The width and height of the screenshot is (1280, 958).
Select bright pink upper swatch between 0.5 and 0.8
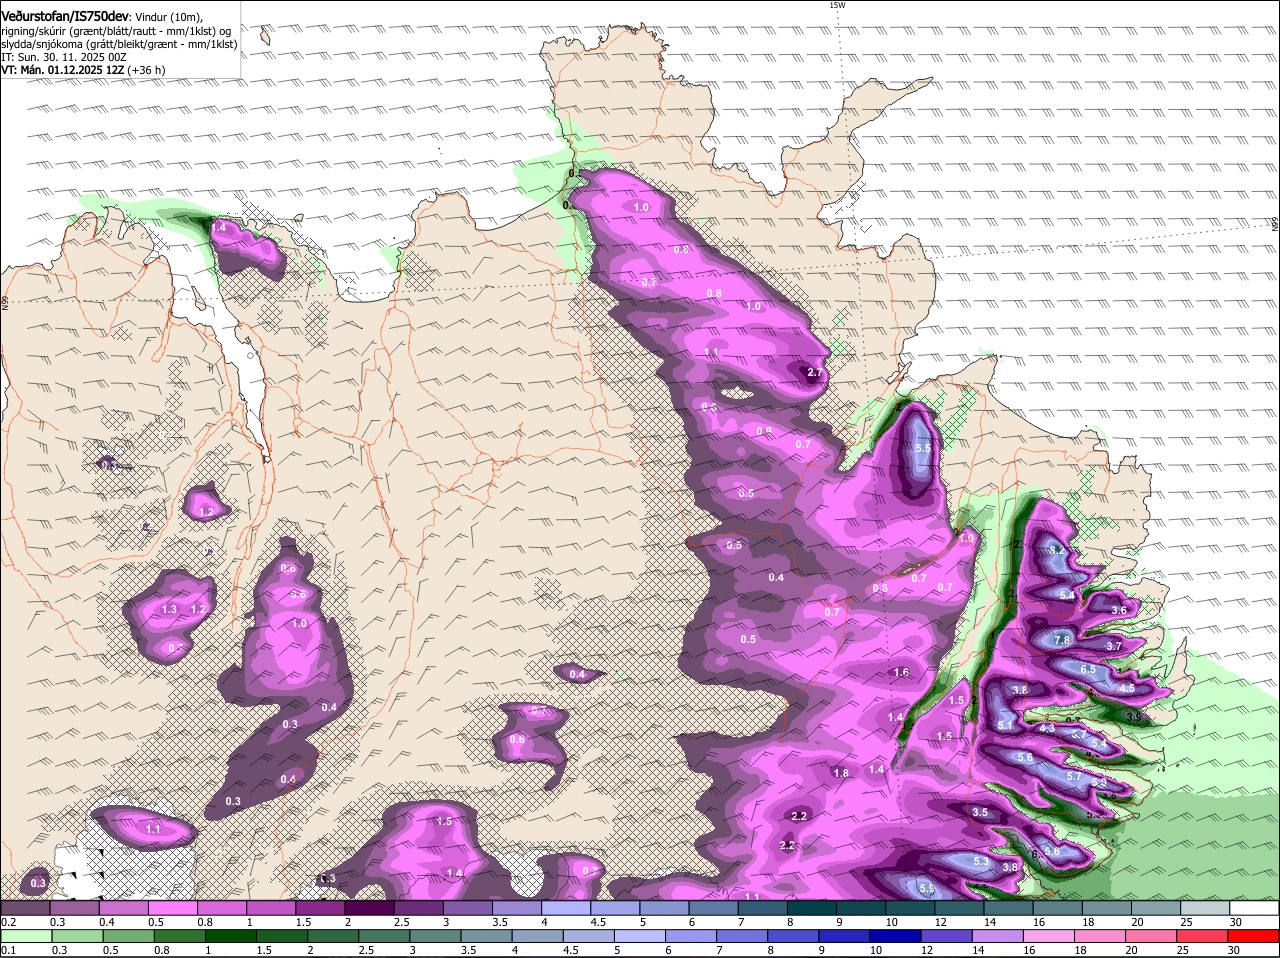(x=172, y=908)
